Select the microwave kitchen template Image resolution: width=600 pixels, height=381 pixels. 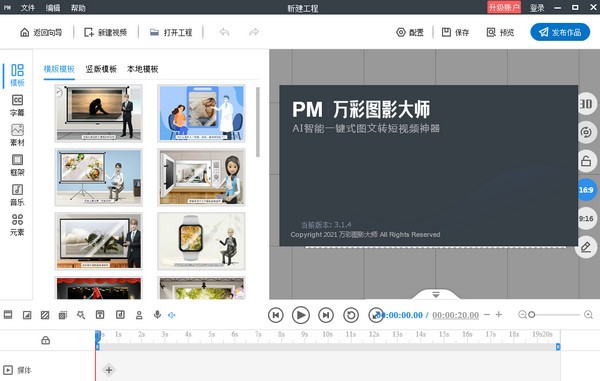[201, 177]
